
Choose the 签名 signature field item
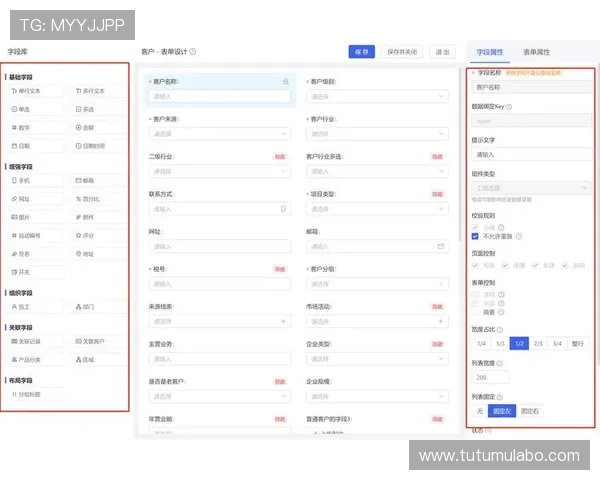(x=36, y=254)
